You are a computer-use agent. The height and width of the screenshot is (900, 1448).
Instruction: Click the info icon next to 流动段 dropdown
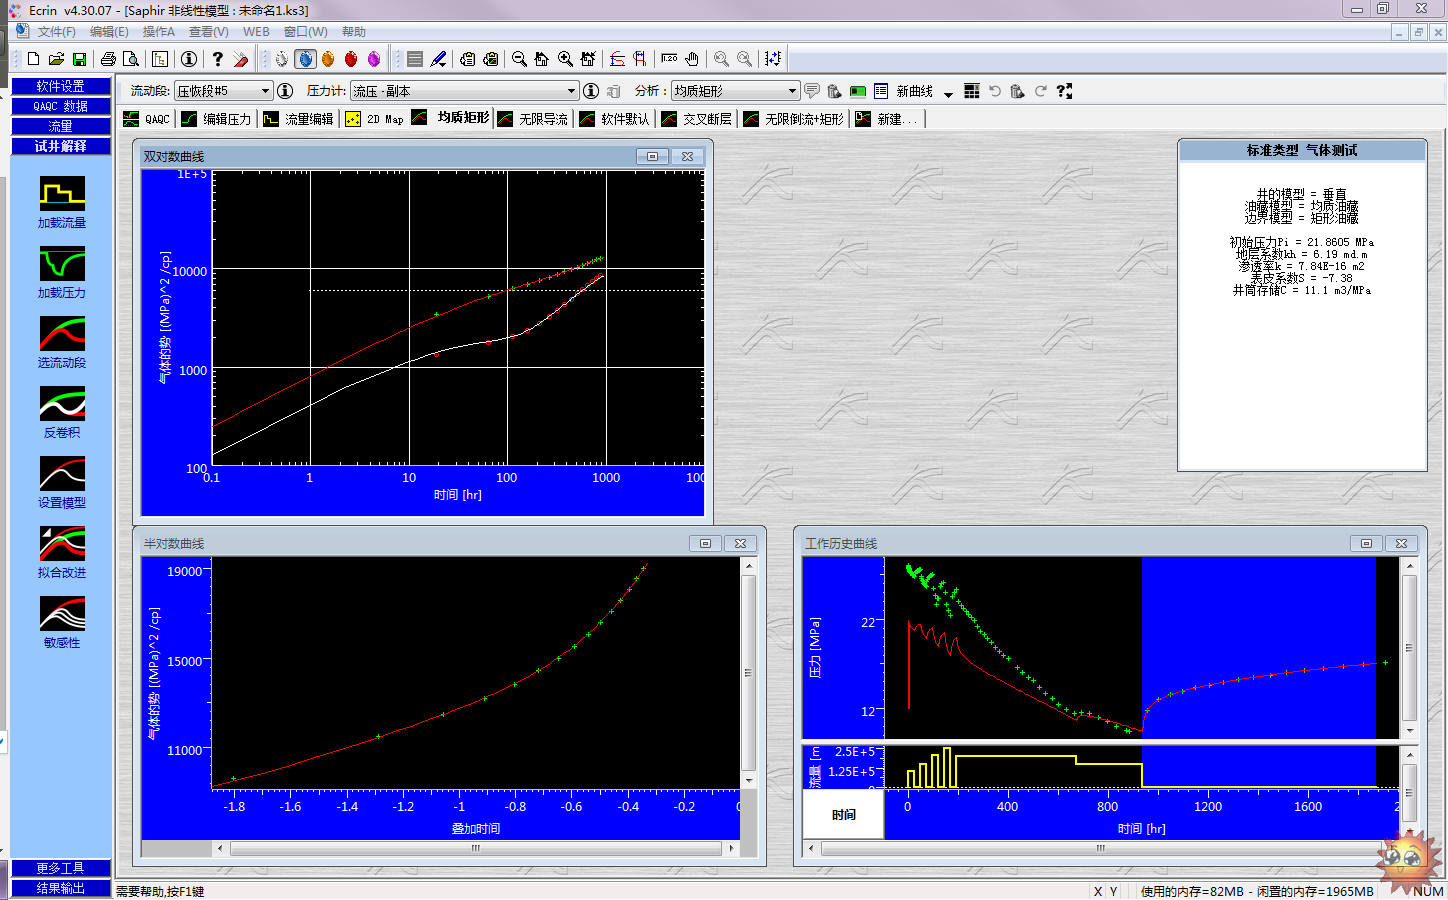coord(285,91)
